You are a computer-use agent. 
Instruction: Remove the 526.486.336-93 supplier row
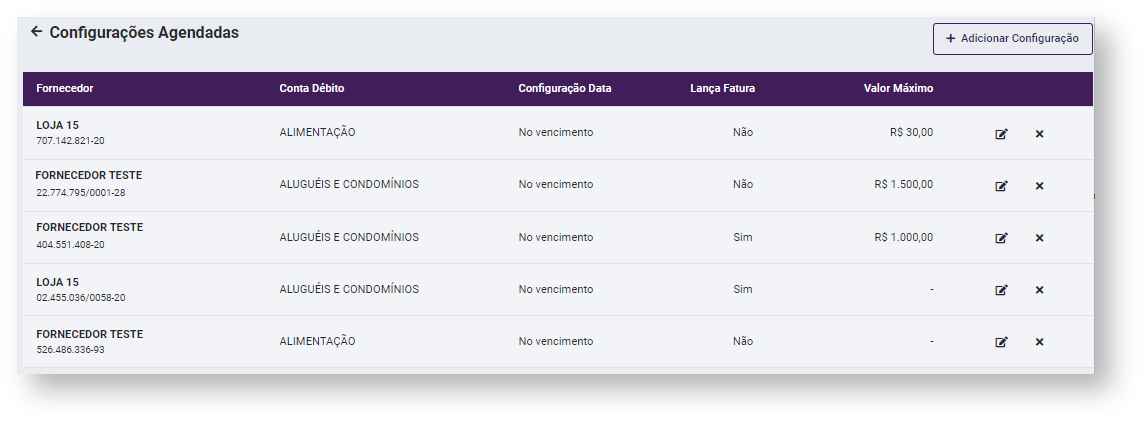[1039, 342]
